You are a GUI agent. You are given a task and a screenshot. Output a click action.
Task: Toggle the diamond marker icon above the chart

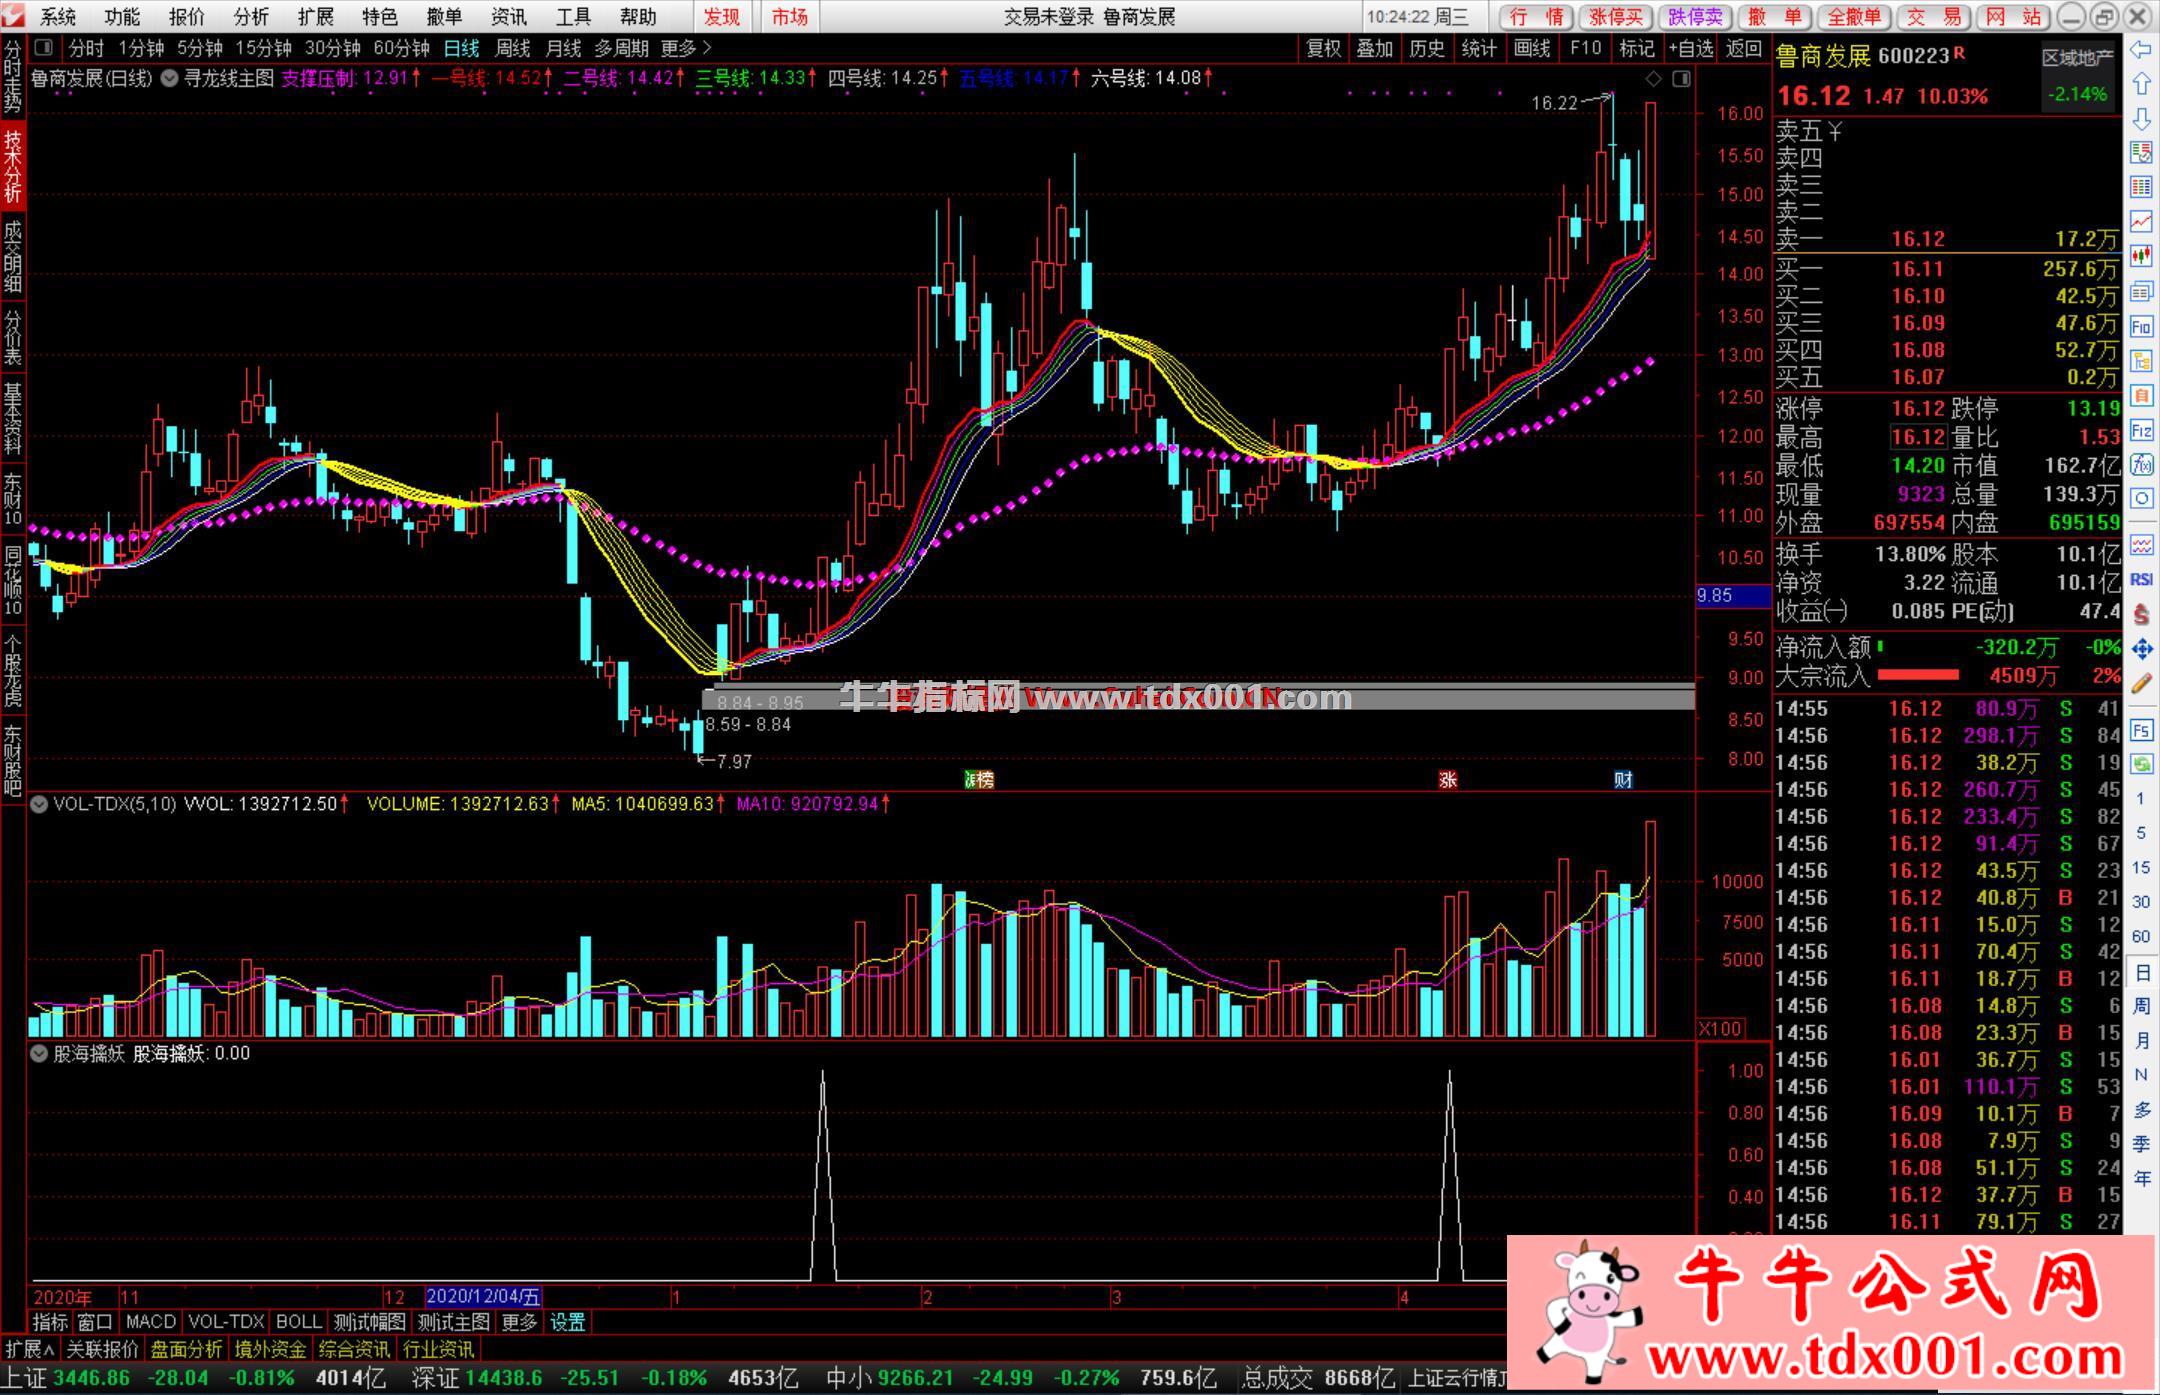(x=1653, y=78)
